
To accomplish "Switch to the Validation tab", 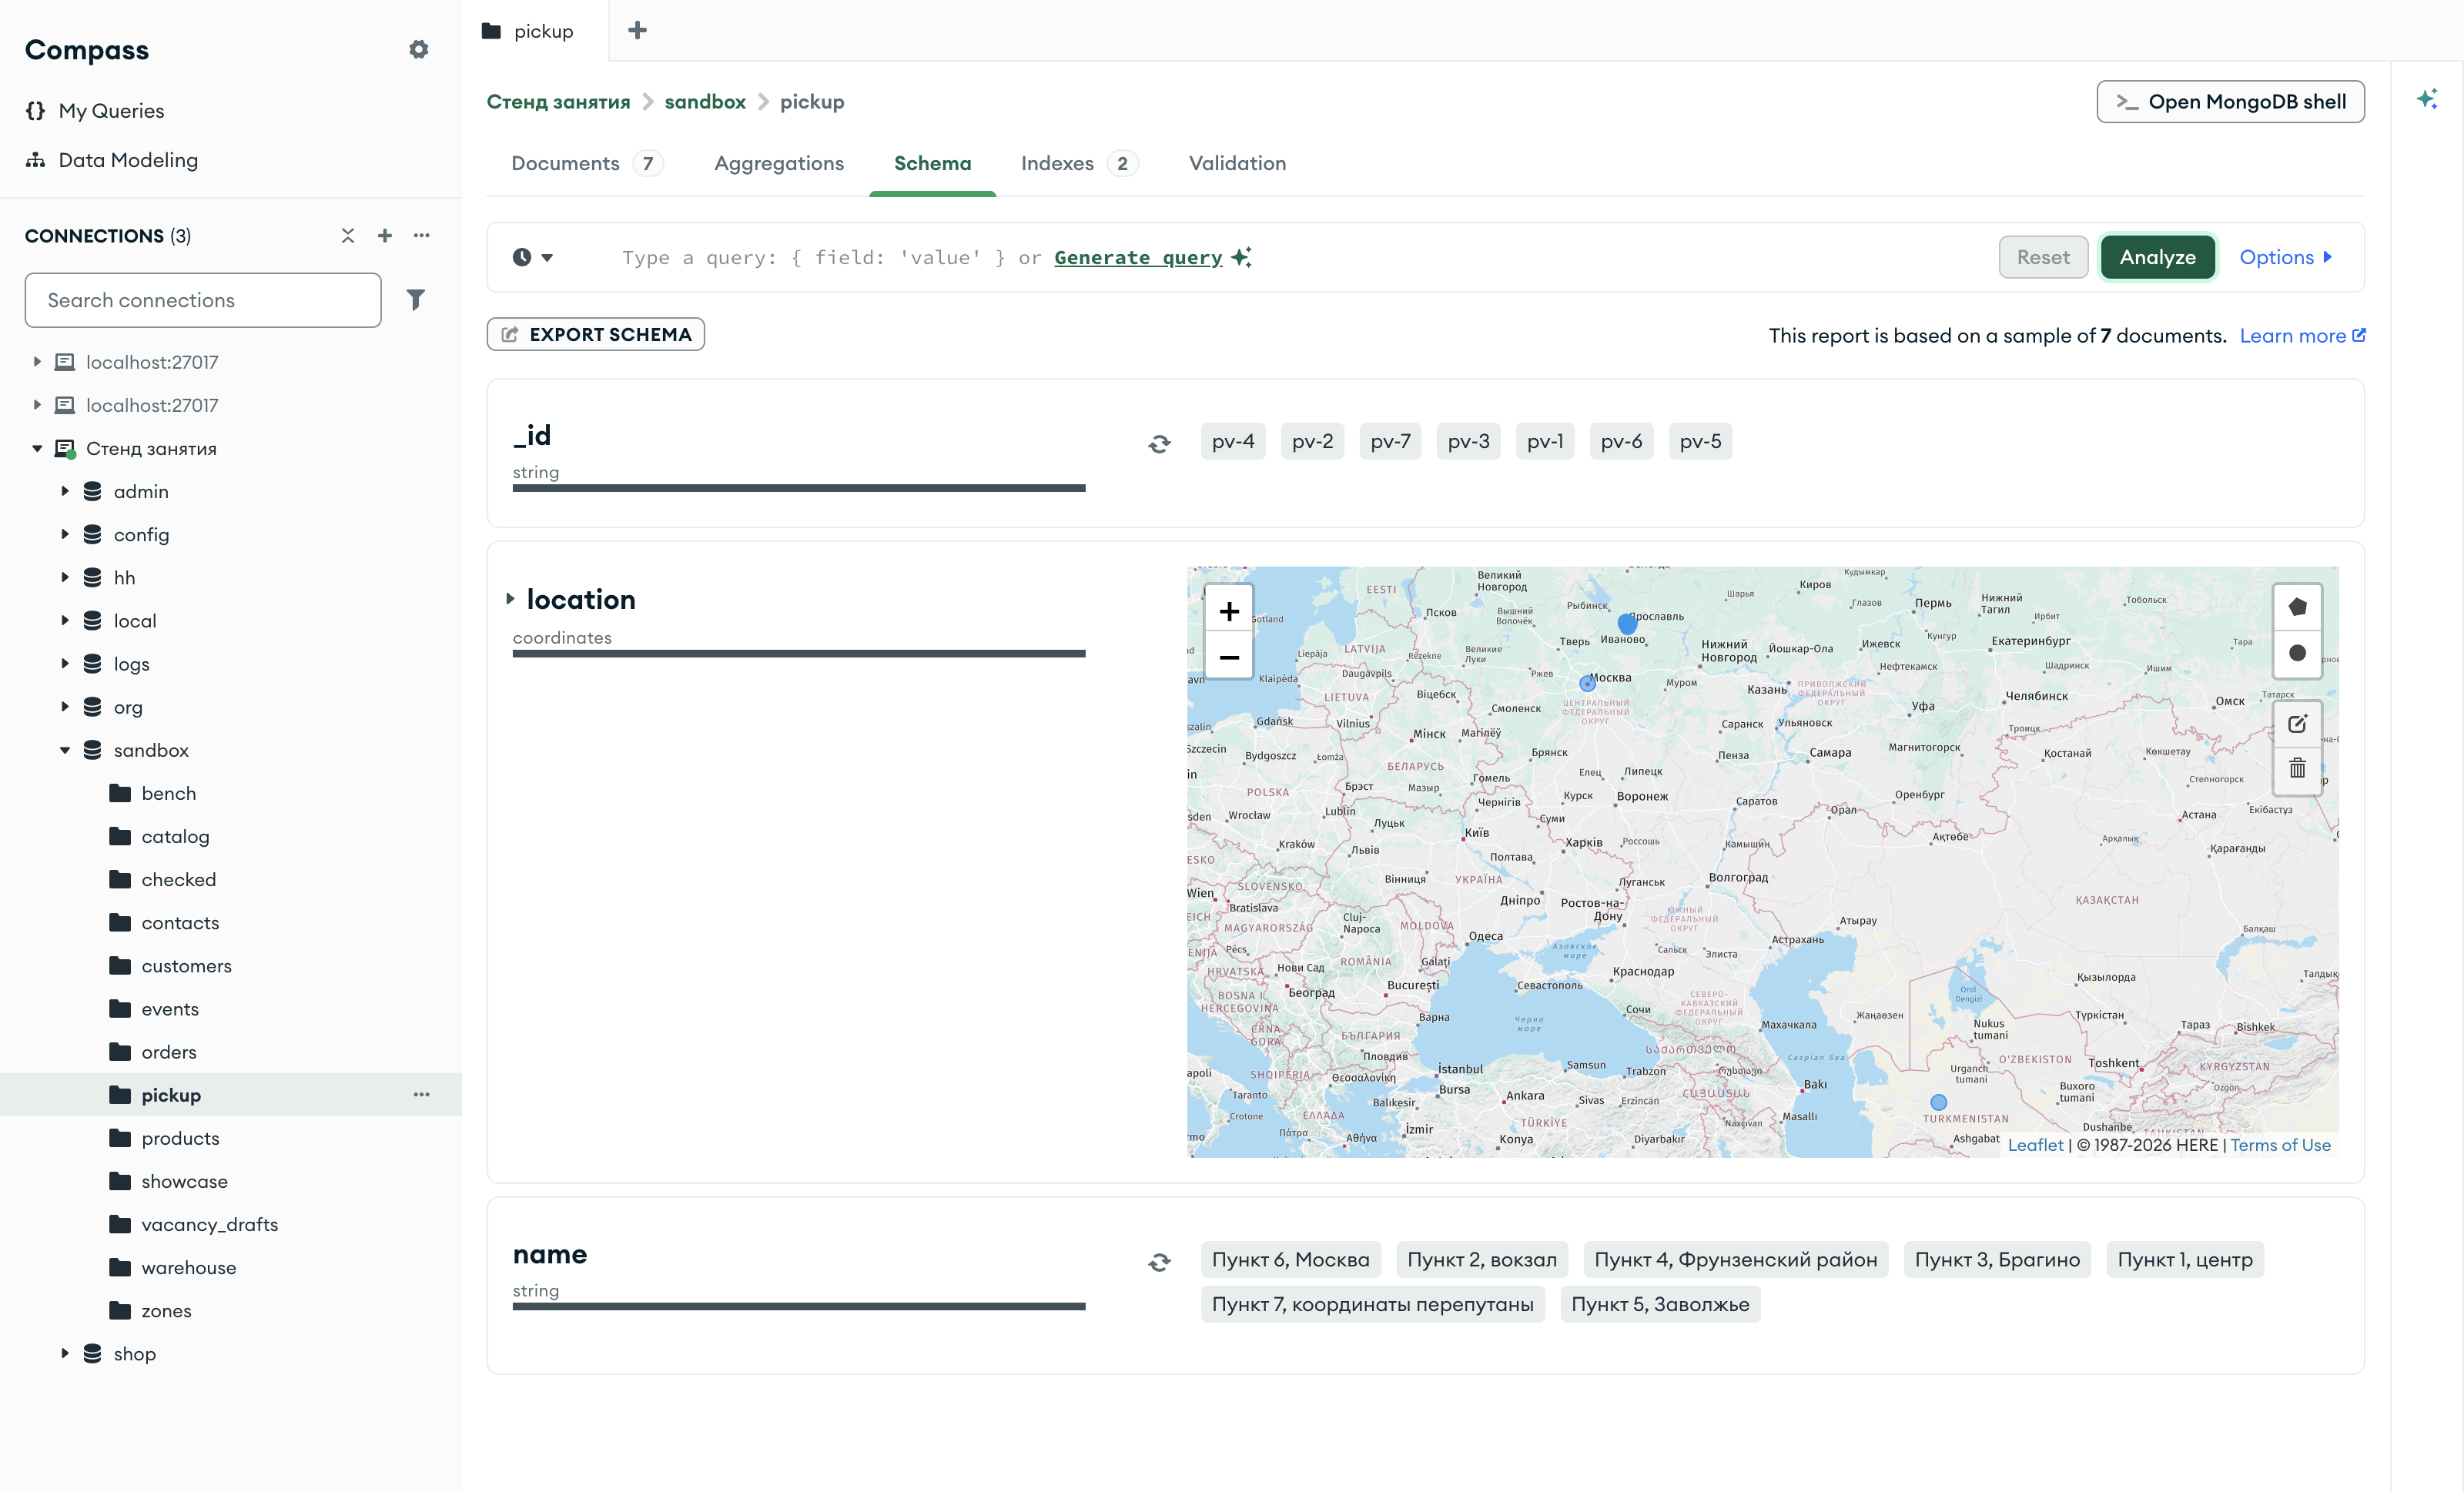I will coord(1237,163).
